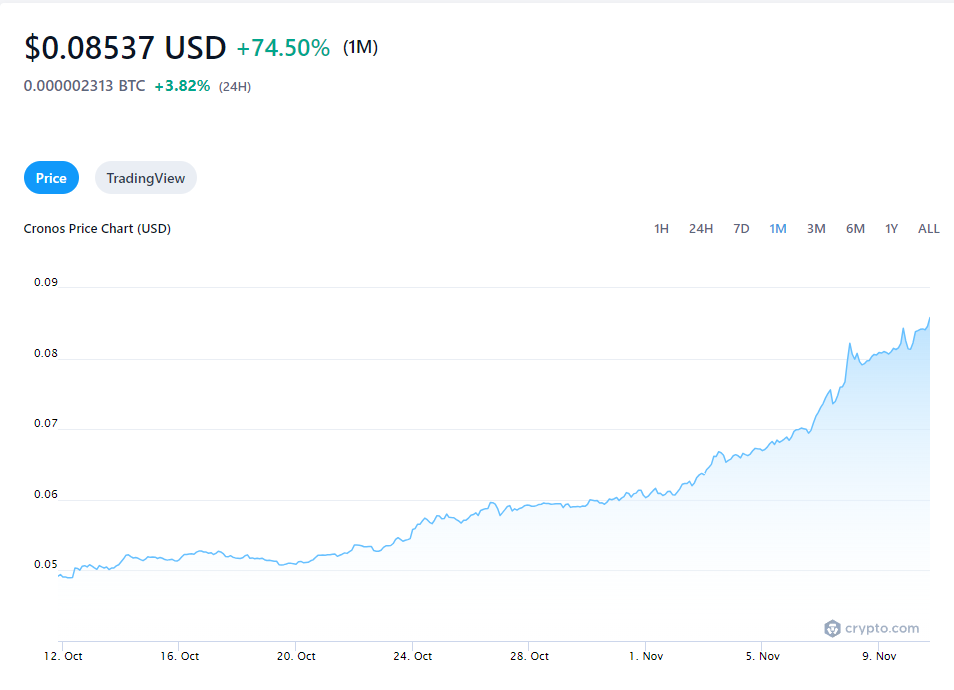Click the 20. Oct date label
Screen dimensions: 954x690
tap(296, 656)
